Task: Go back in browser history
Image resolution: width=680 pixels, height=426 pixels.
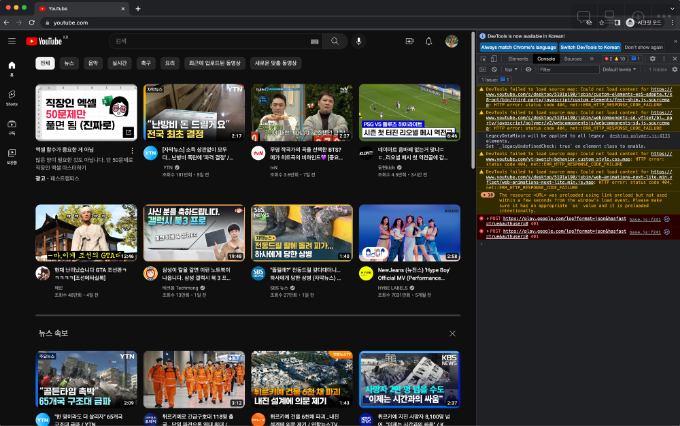Action: pyautogui.click(x=6, y=23)
